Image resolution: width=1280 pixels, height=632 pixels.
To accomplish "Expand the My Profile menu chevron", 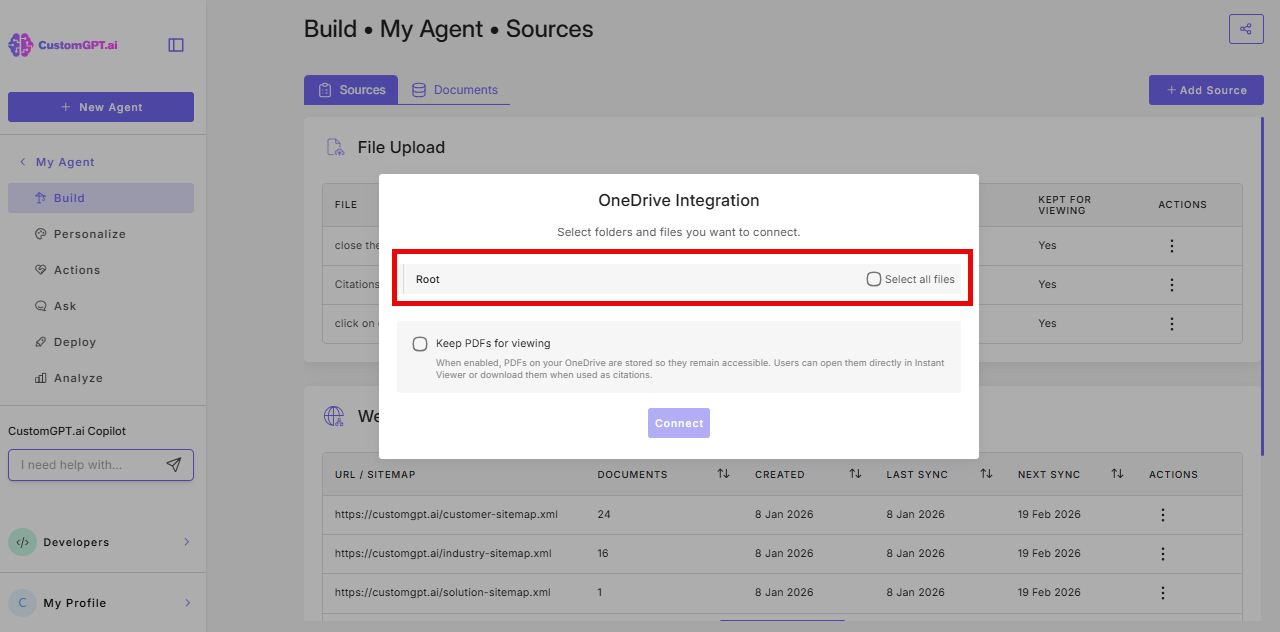I will [x=187, y=603].
